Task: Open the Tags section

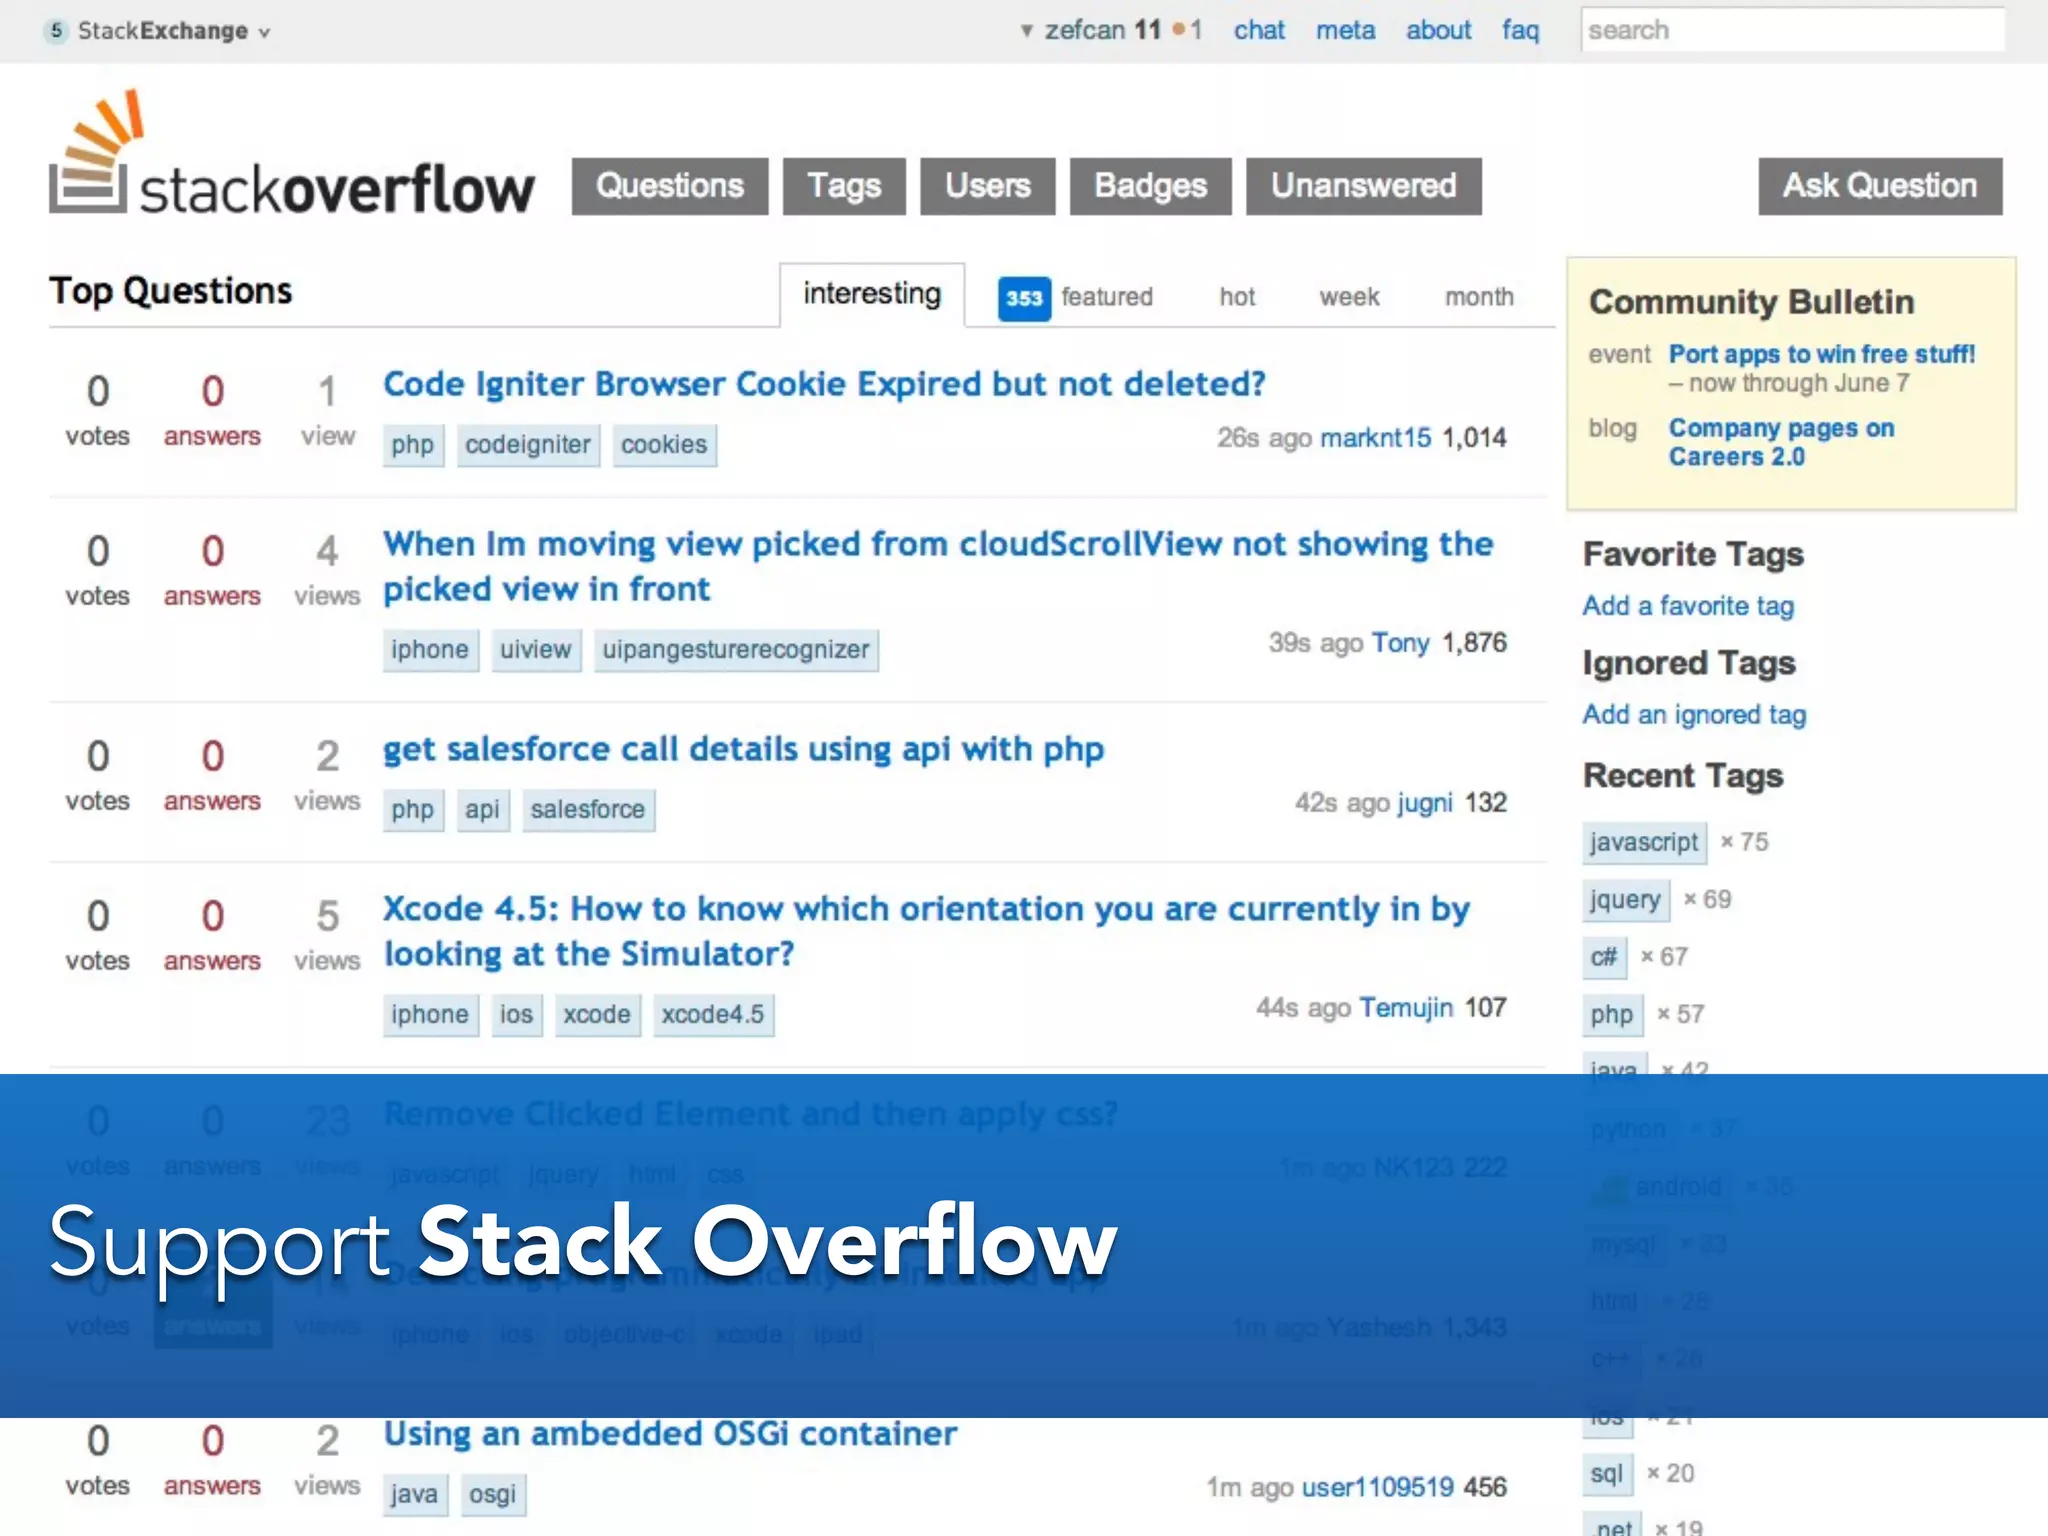Action: point(844,186)
